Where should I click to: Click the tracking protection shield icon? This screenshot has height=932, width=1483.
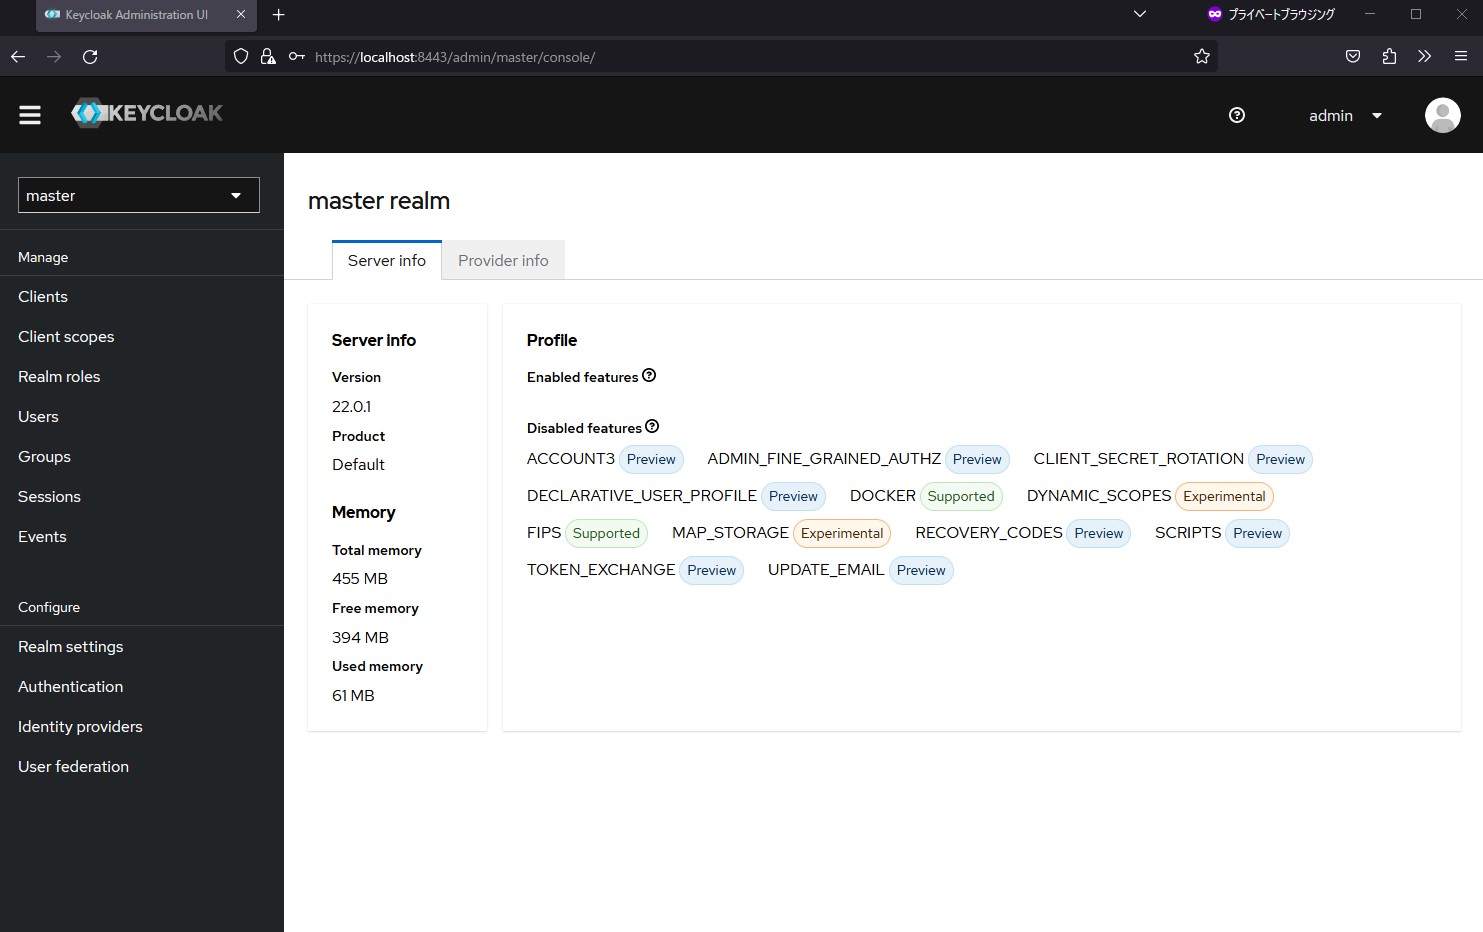coord(240,56)
